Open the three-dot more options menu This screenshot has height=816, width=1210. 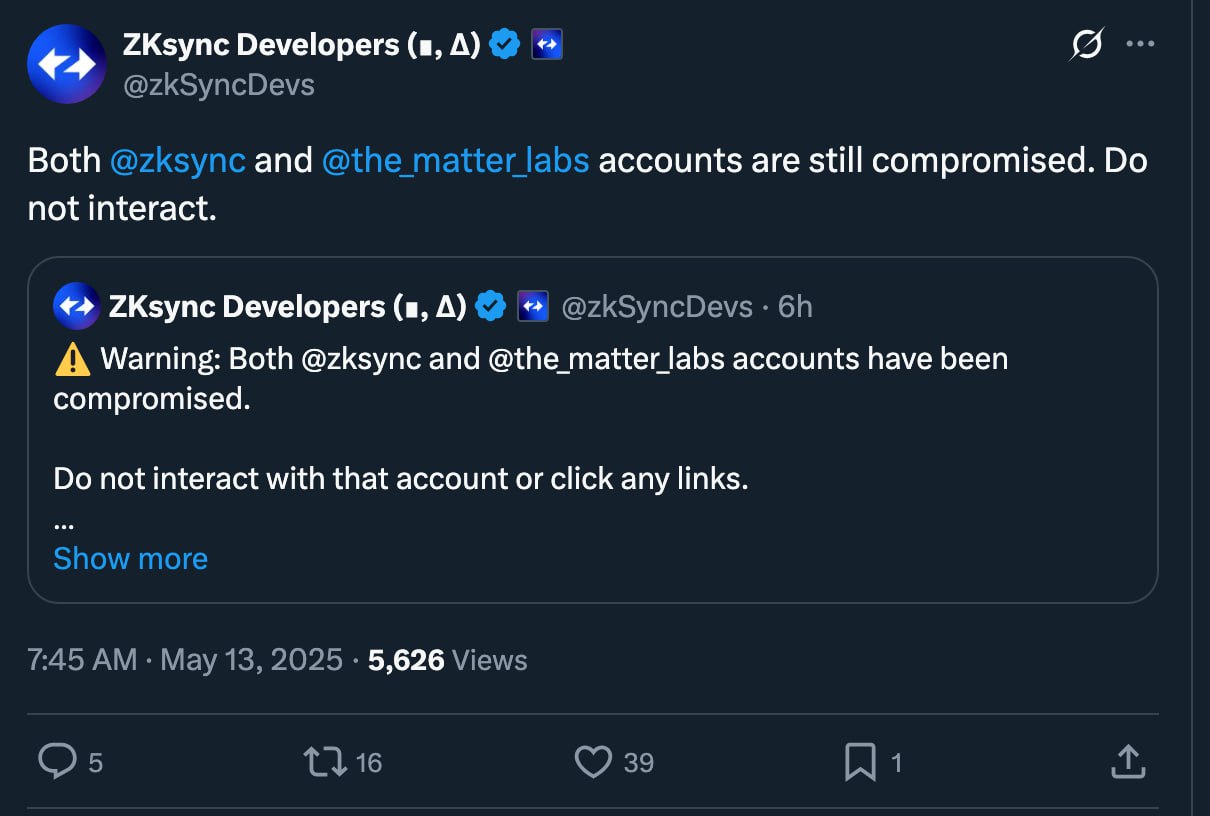coord(1141,45)
